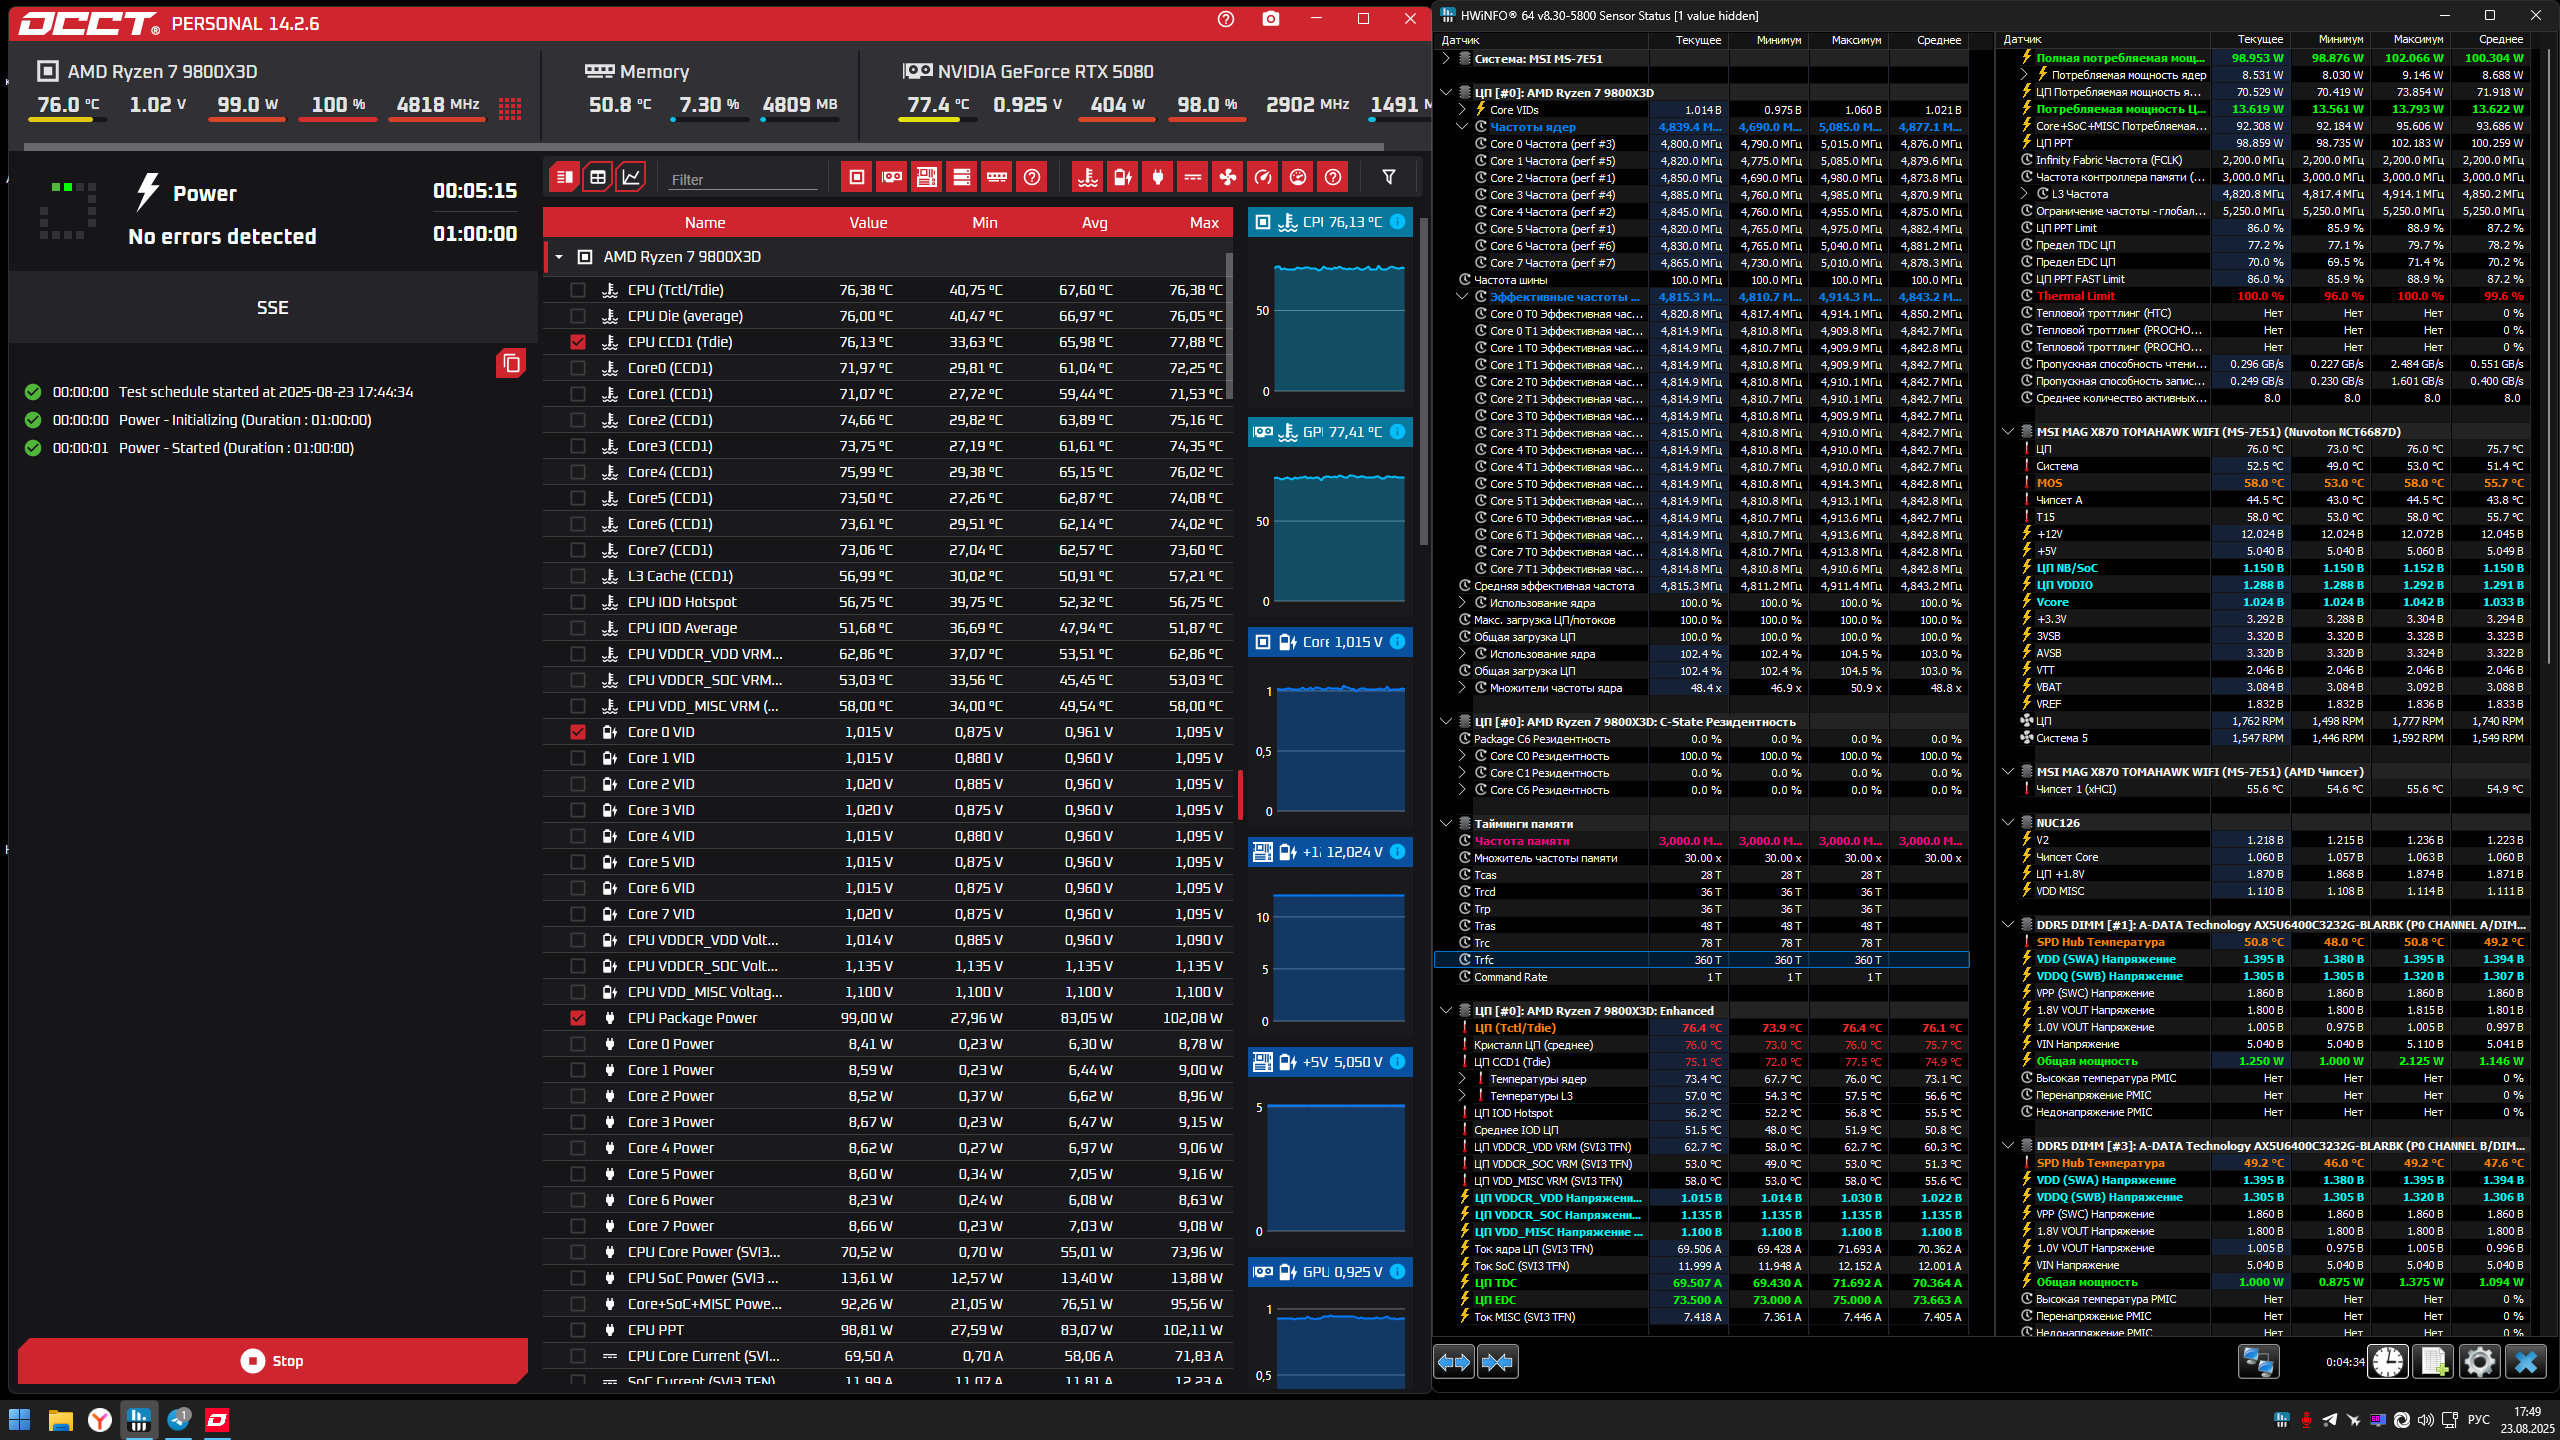Expand Core VIDs in HWiNFO
Image resolution: width=2560 pixels, height=1440 pixels.
[1462, 110]
